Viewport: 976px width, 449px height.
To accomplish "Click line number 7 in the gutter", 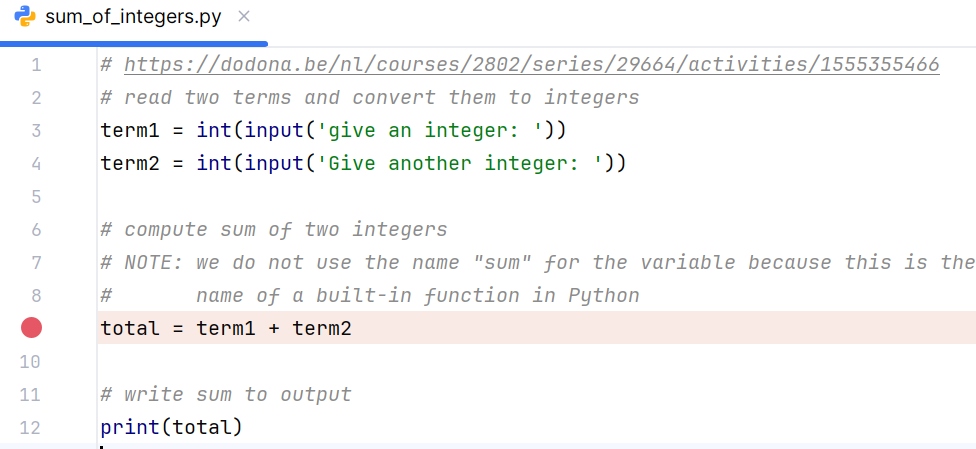I will (36, 262).
